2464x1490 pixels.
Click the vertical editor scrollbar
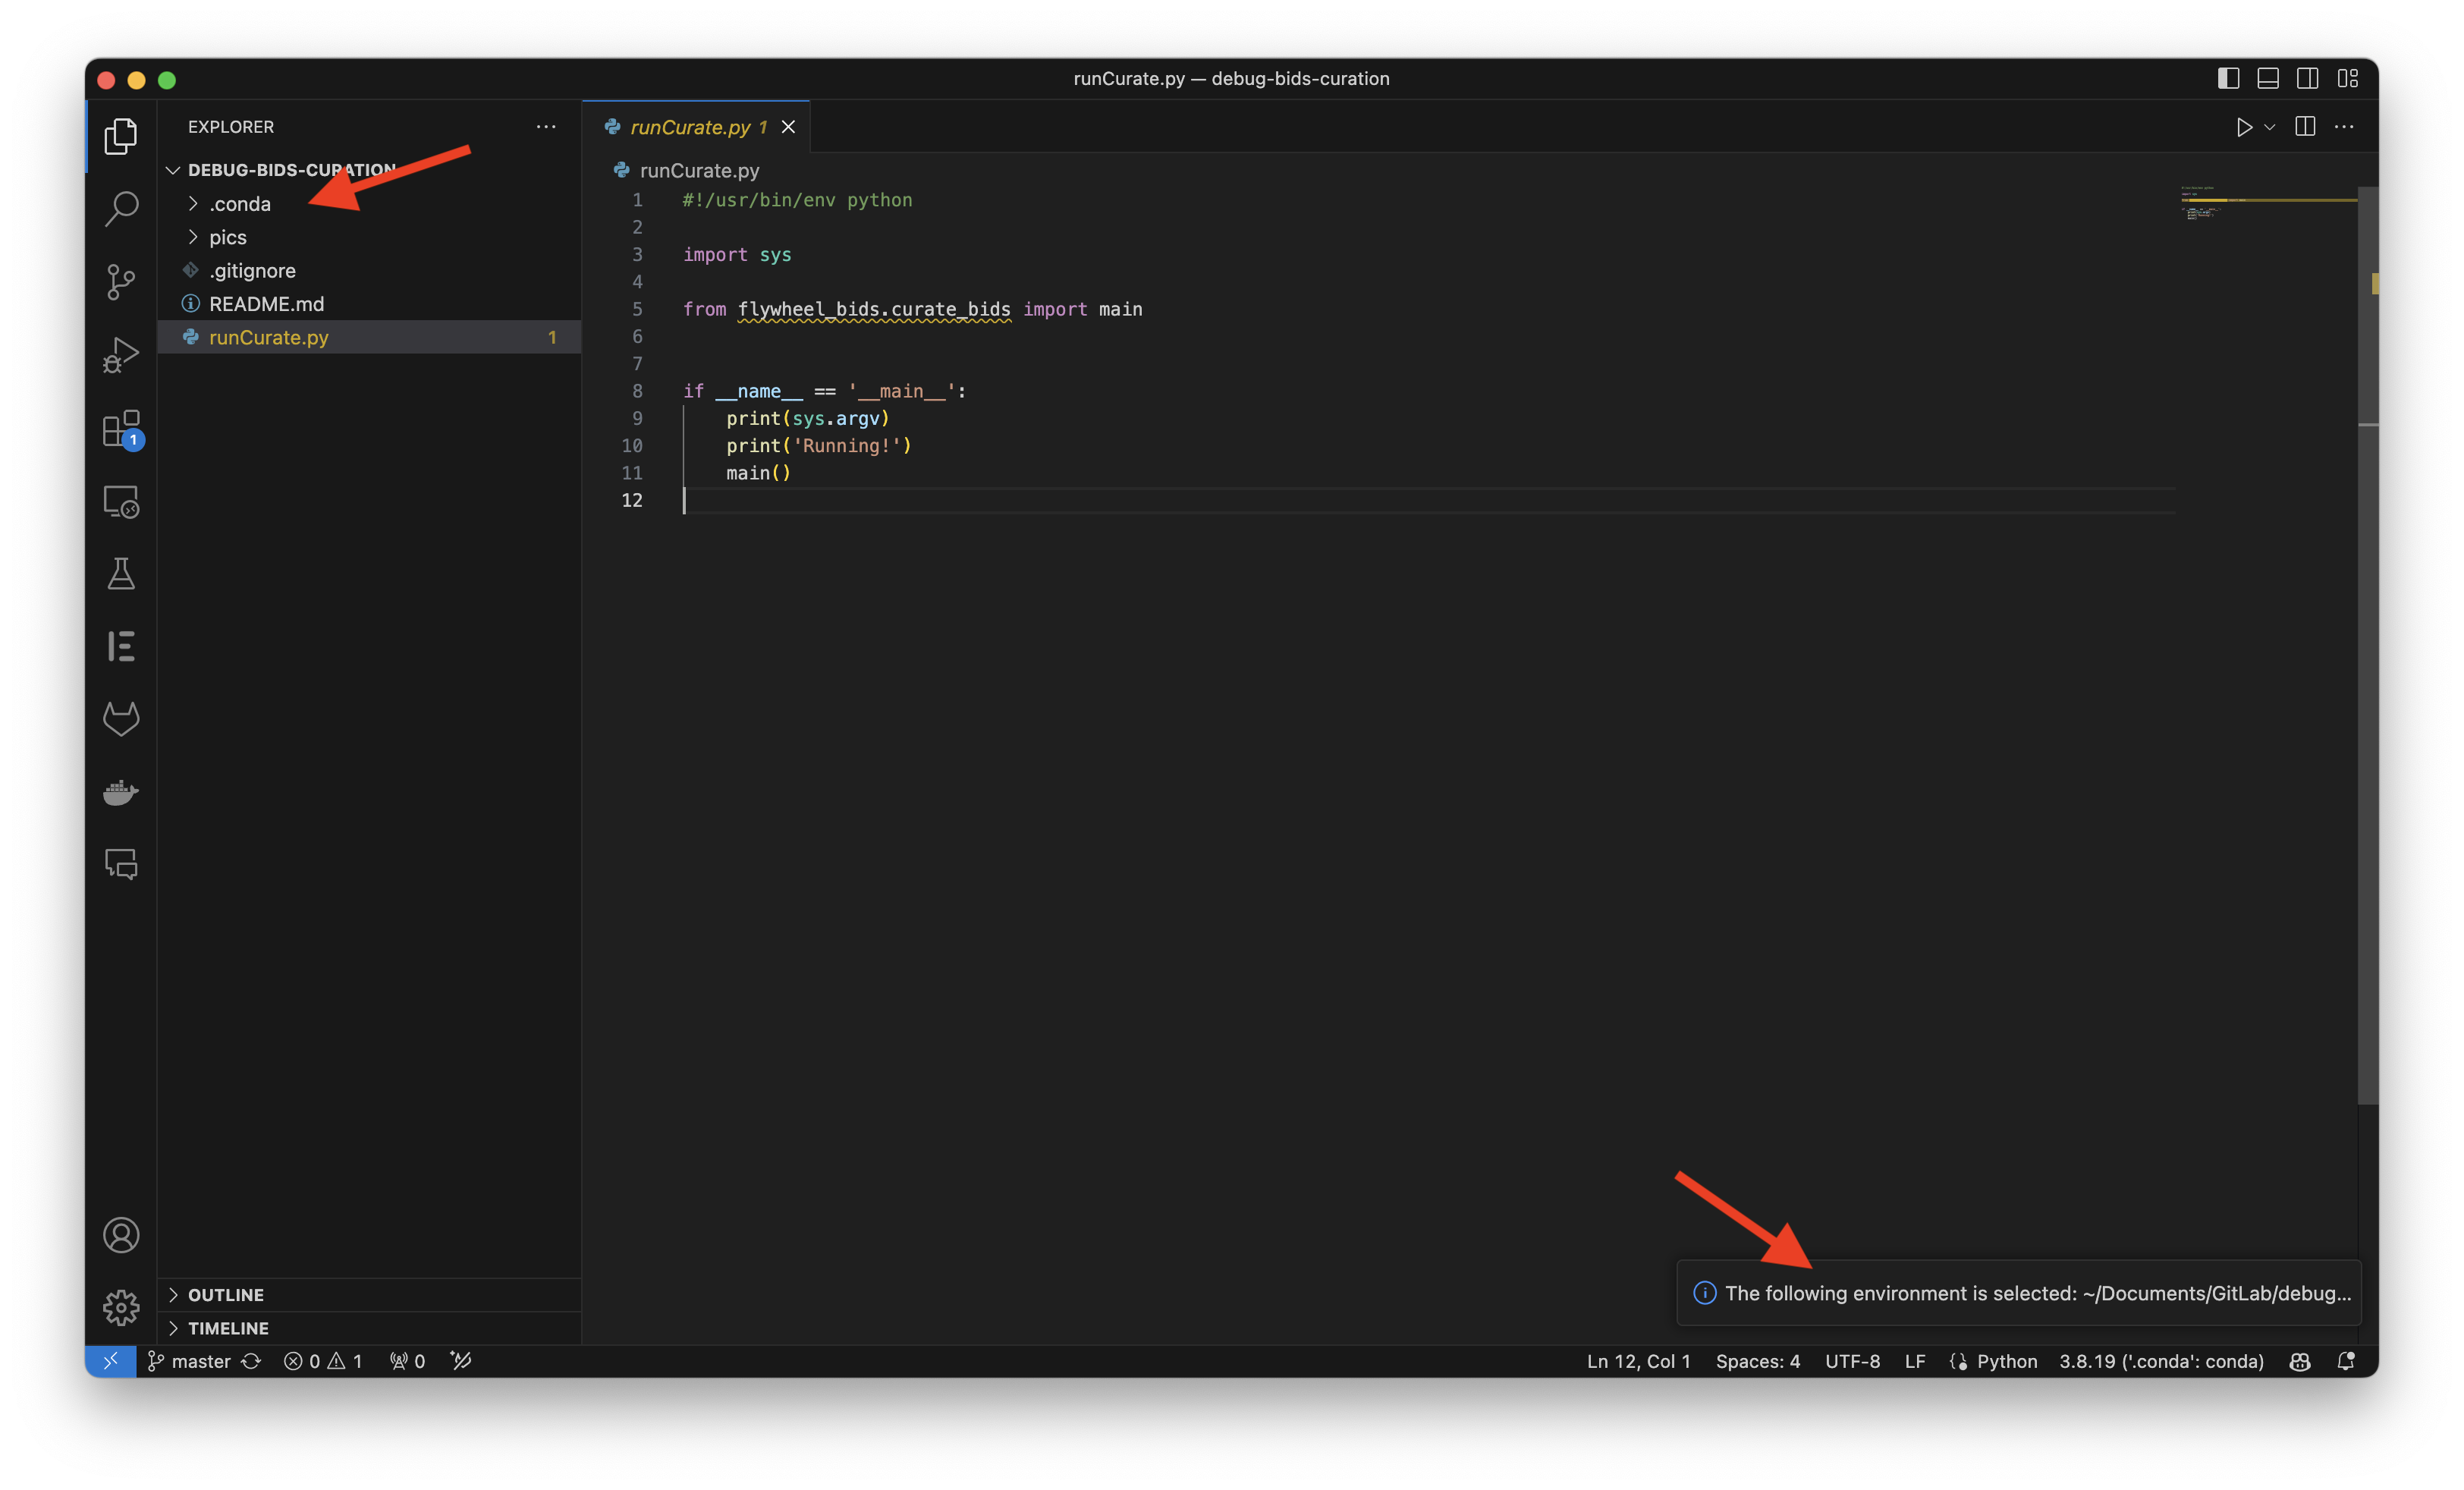point(2367,645)
